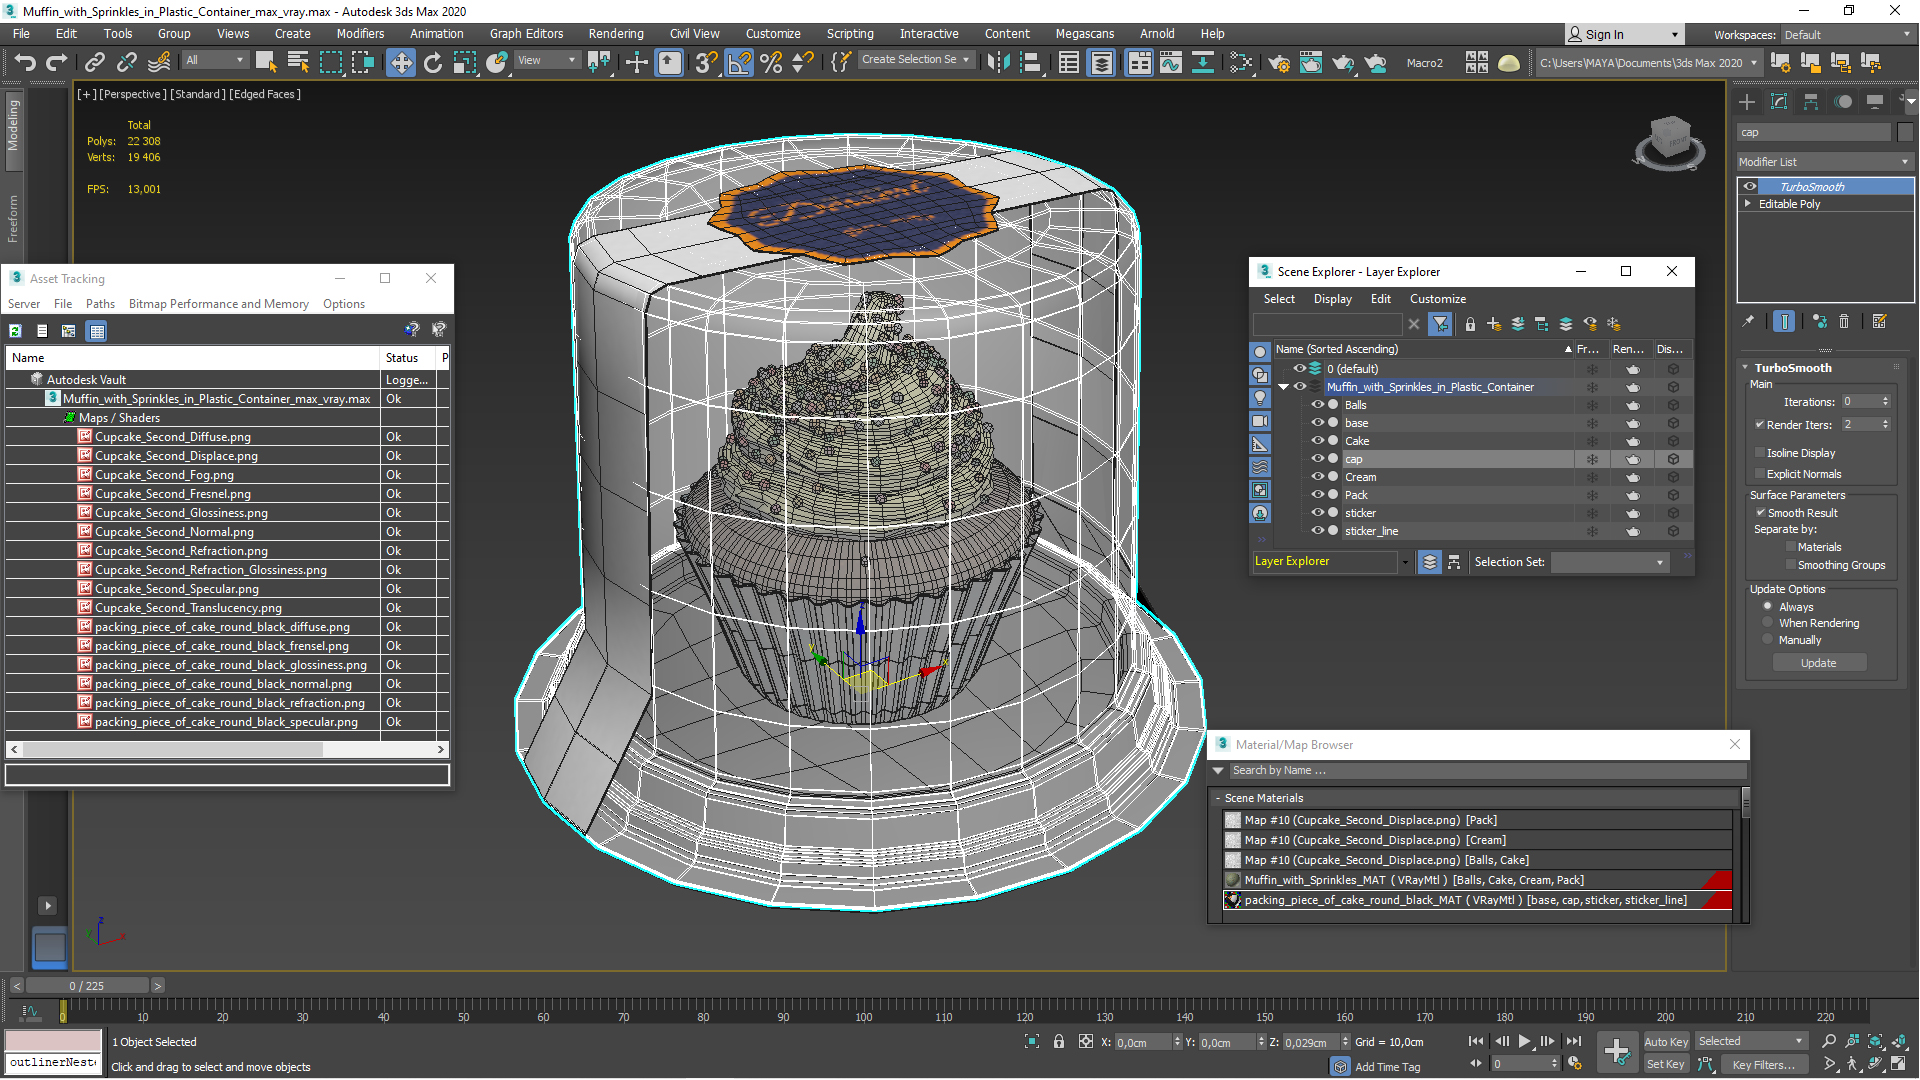The image size is (1920, 1080).
Task: Click the TurboSmooth Update button
Action: click(1819, 663)
